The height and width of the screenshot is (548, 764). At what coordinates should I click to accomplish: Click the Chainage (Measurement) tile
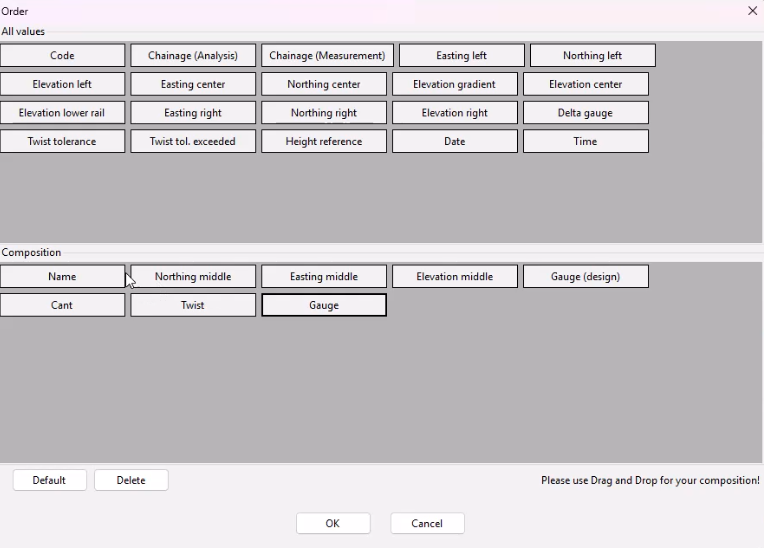point(327,56)
